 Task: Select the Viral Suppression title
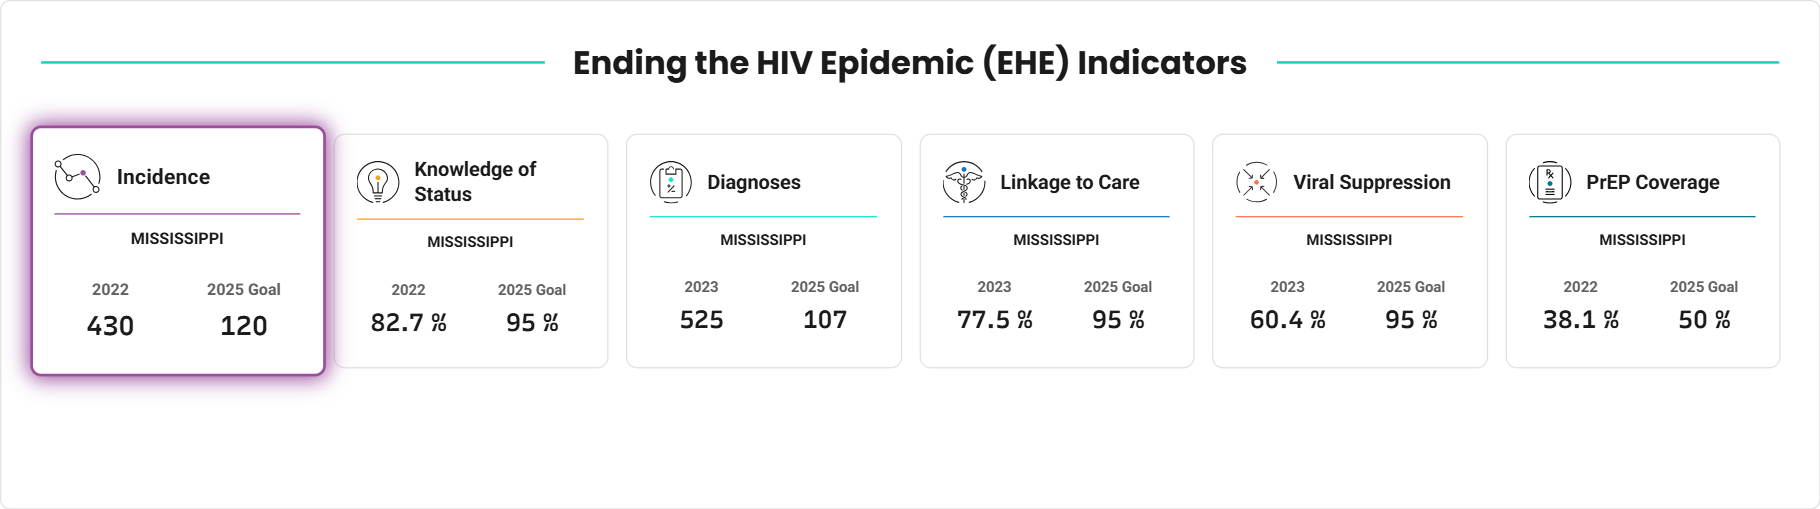1371,182
